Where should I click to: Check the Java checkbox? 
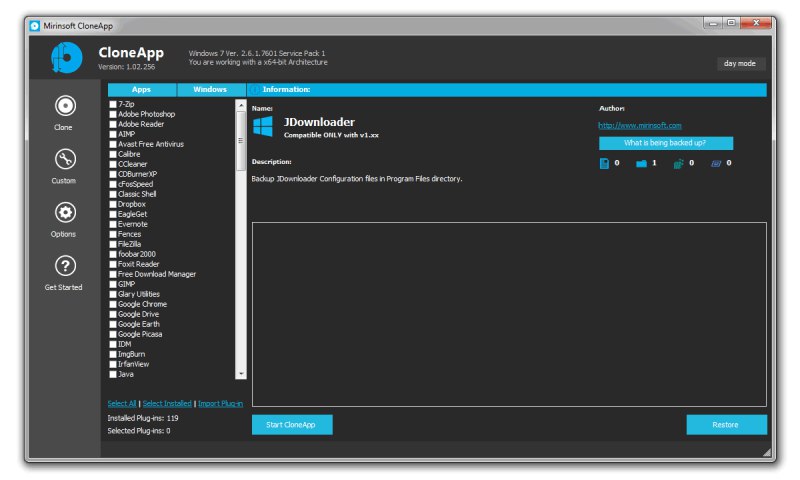[x=113, y=374]
